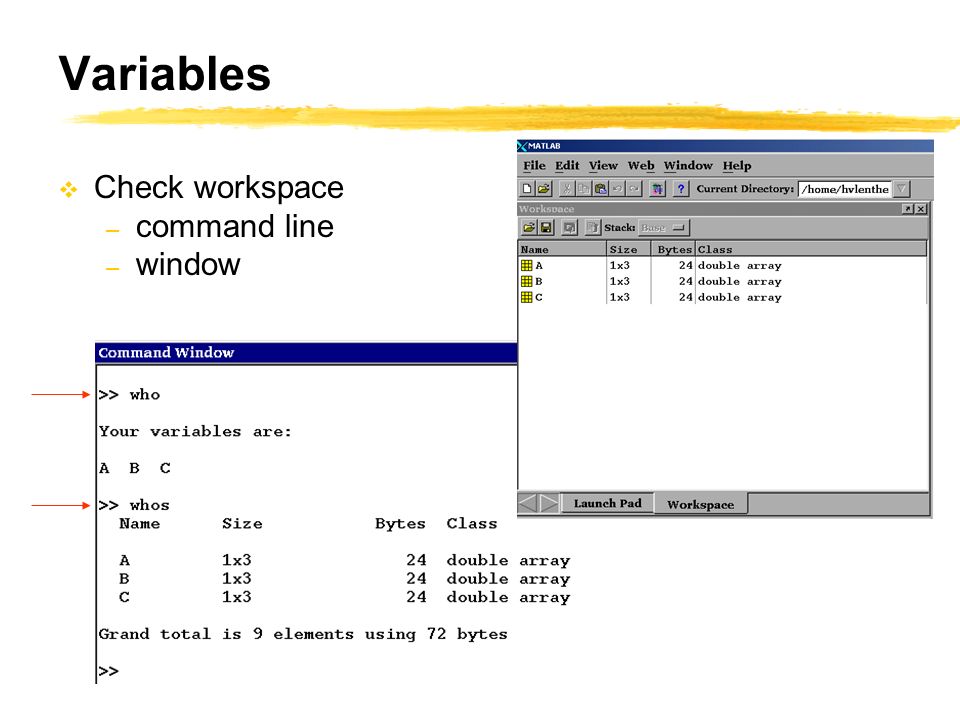The height and width of the screenshot is (720, 960).
Task: Click the left tab scroll arrow
Action: (527, 503)
